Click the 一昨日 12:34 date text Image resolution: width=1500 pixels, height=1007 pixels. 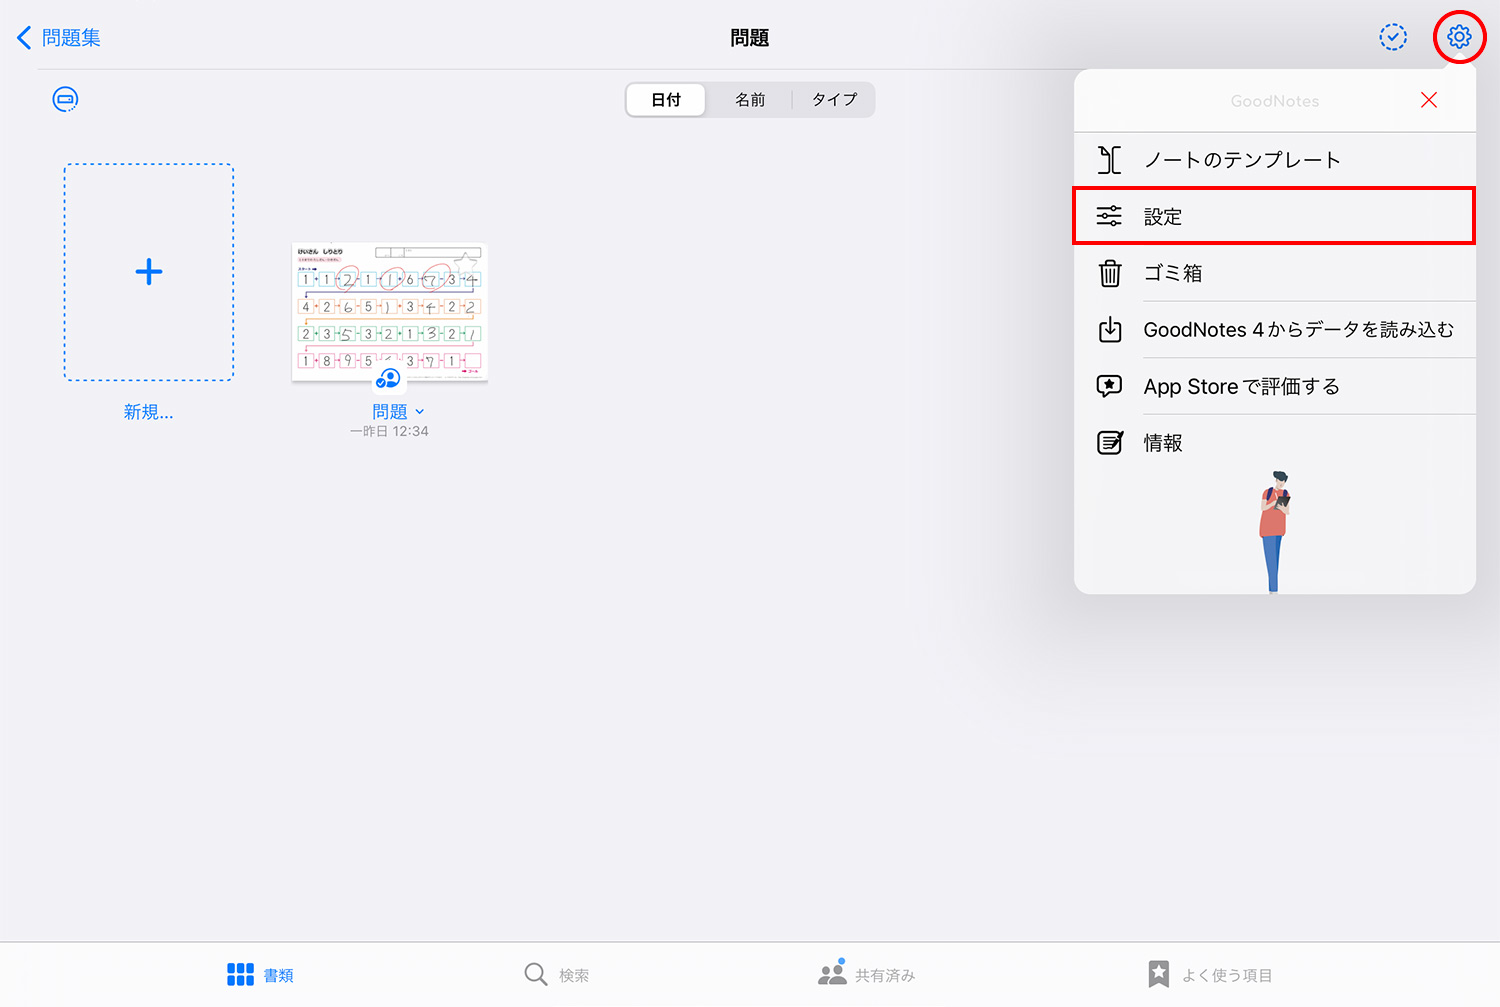click(389, 432)
